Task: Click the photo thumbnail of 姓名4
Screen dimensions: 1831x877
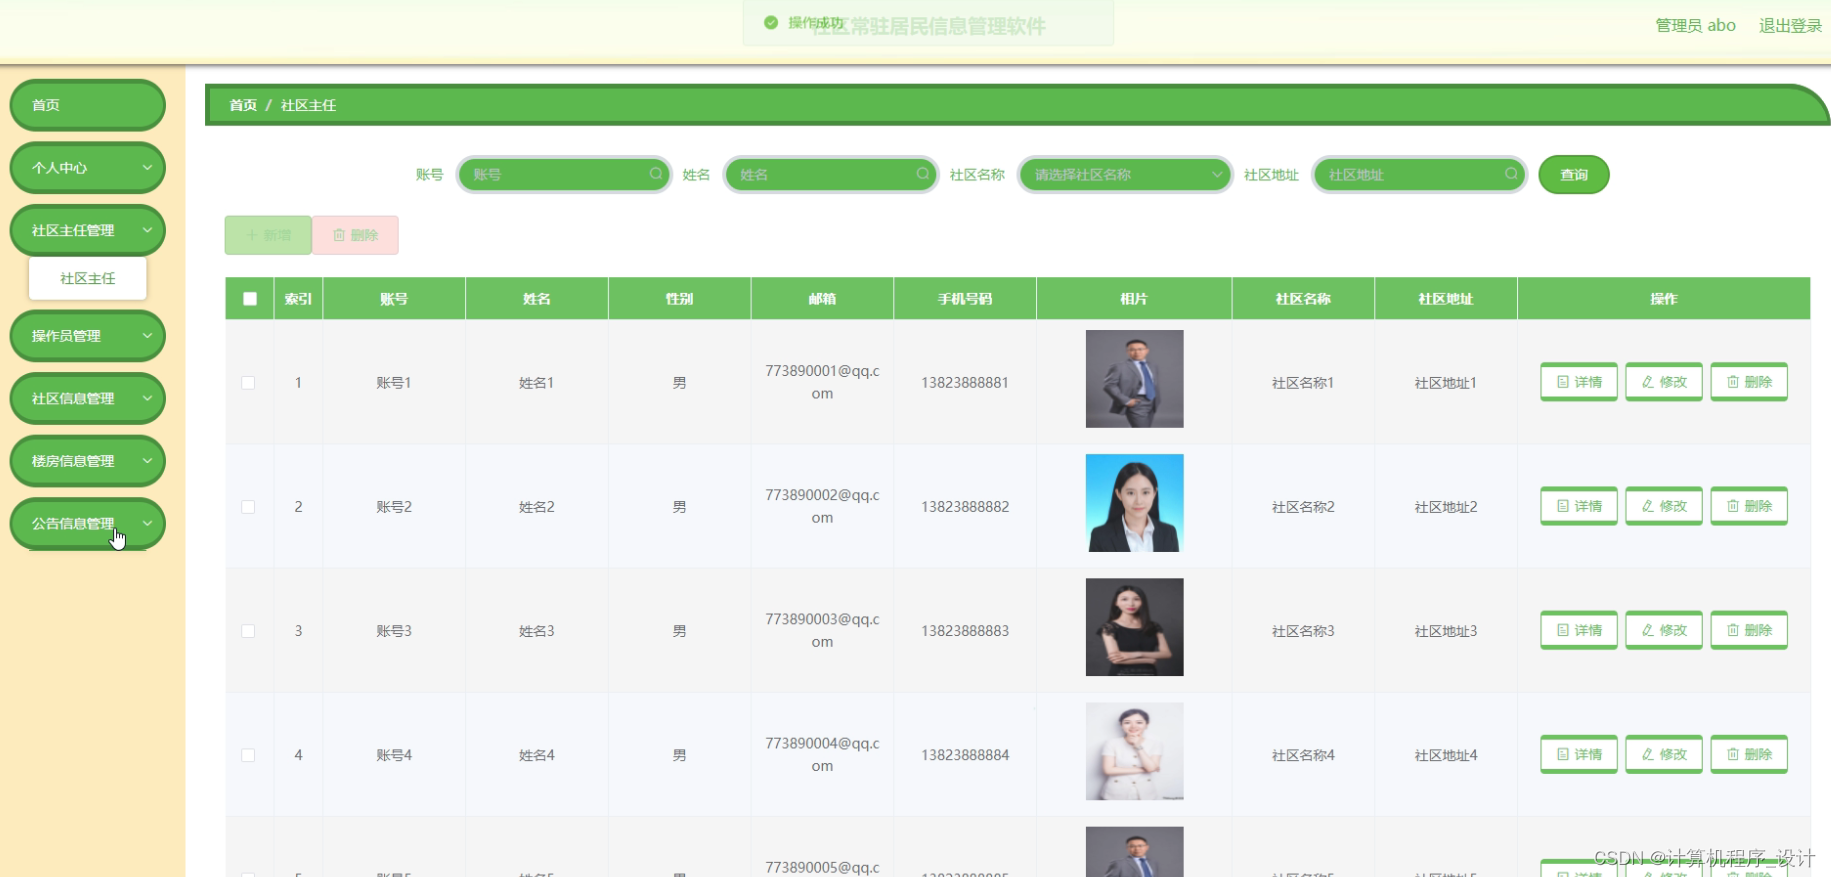Action: (x=1134, y=751)
